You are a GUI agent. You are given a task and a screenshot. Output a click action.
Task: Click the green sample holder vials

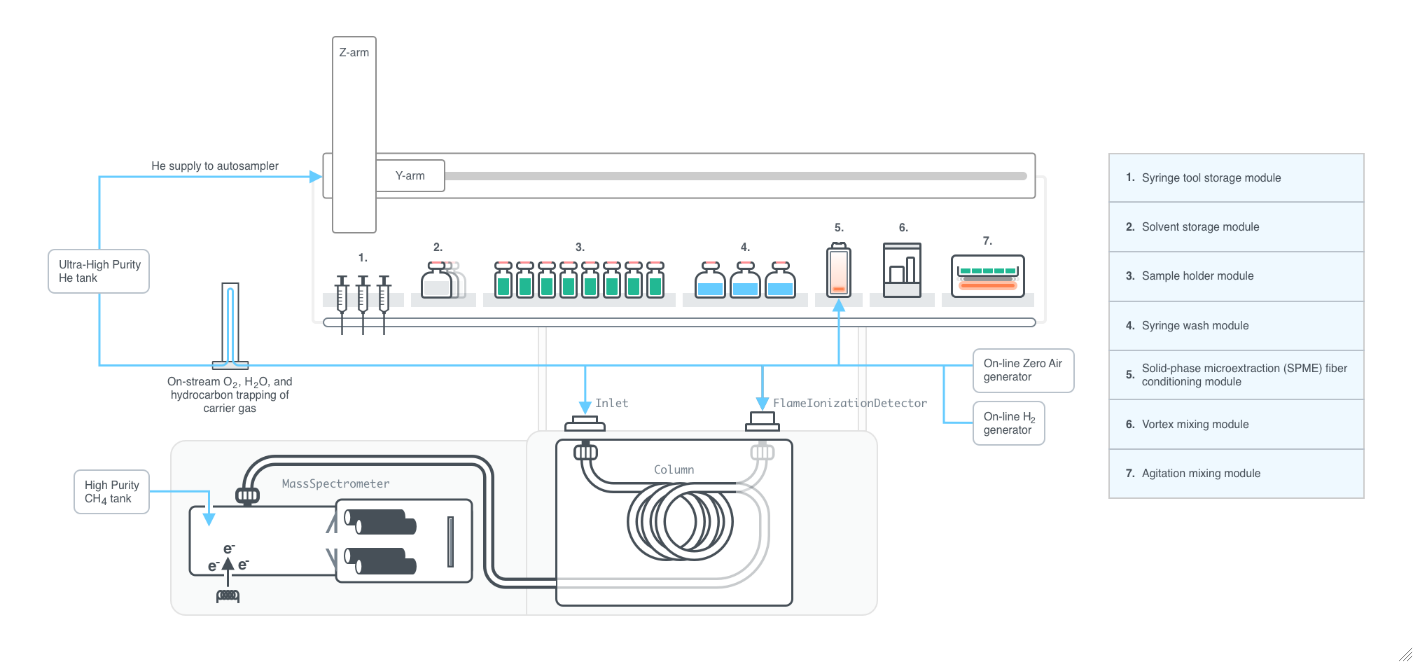pyautogui.click(x=579, y=281)
